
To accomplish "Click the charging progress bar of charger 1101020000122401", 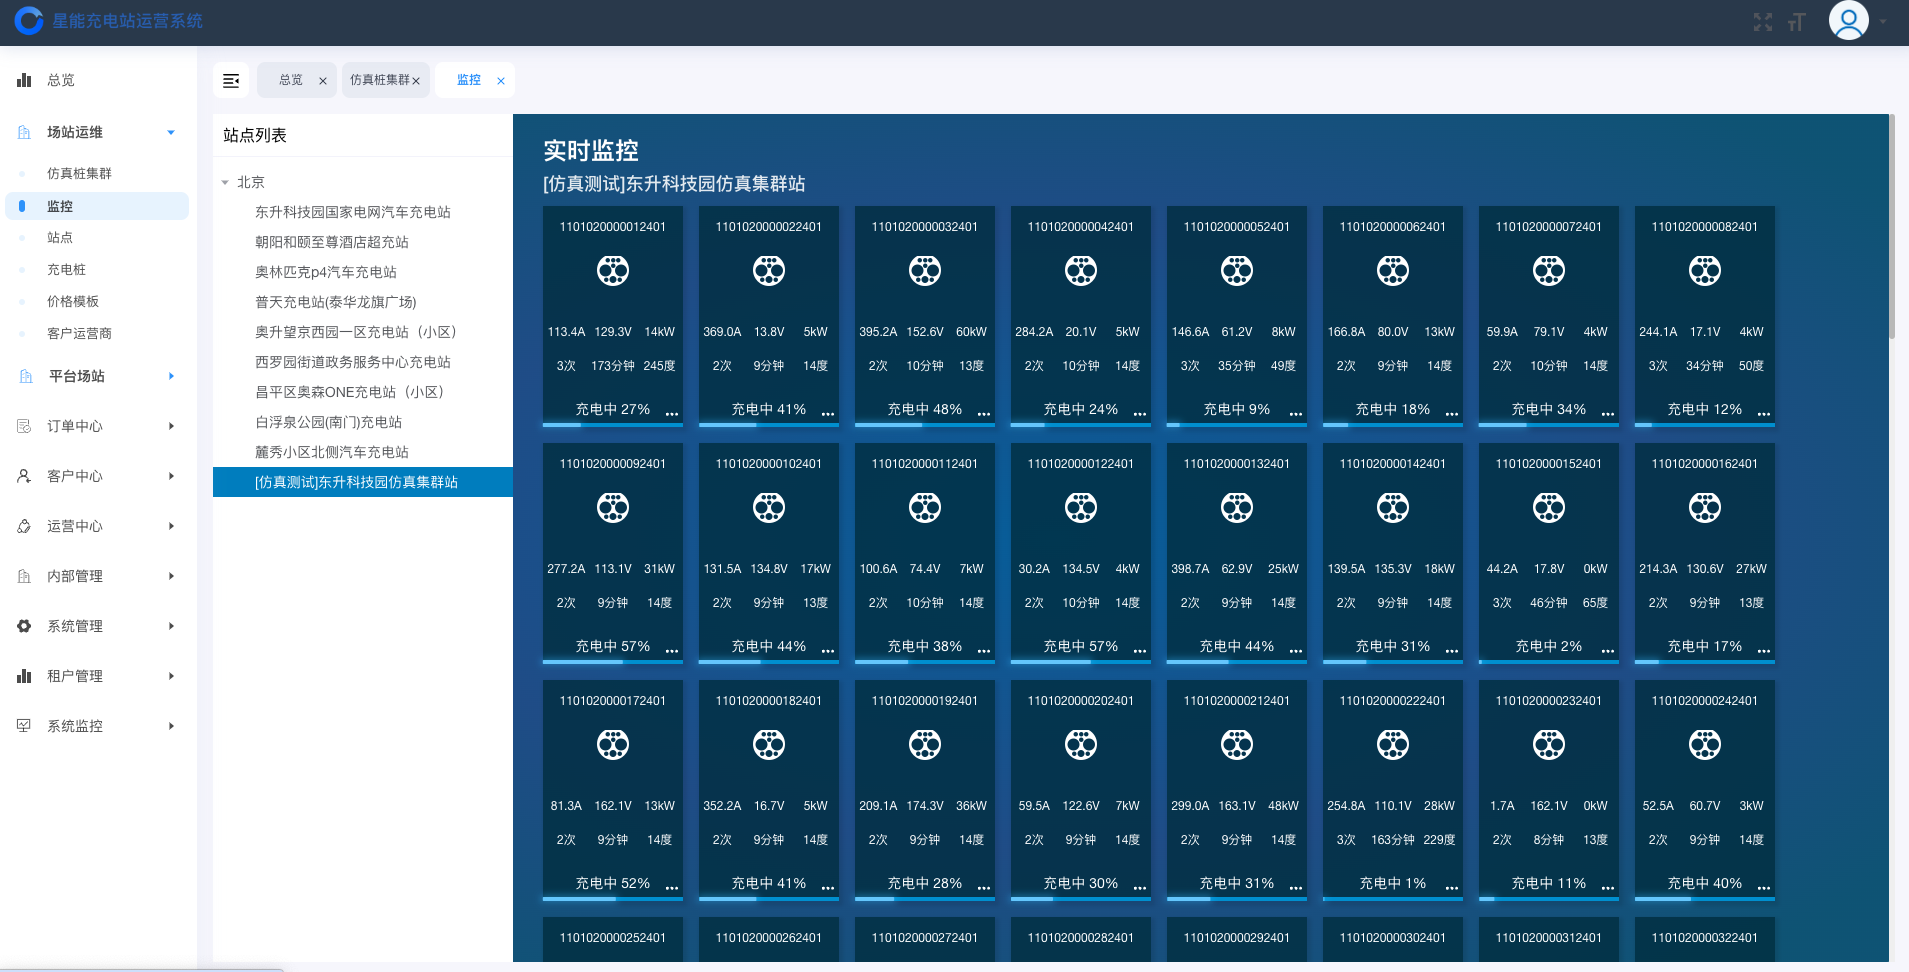I will tap(1080, 661).
